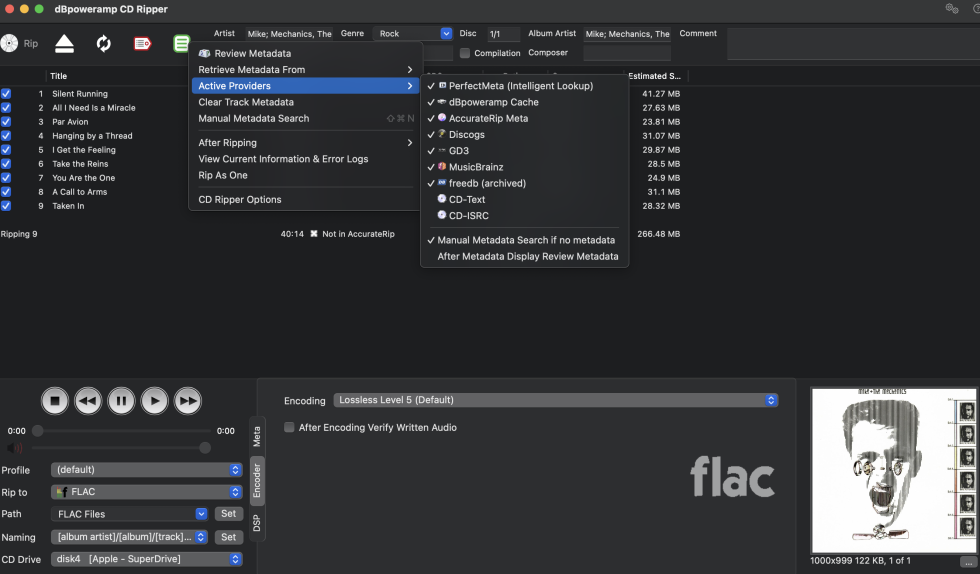The image size is (980, 574).
Task: Open the Path FLAC Files dropdown
Action: pyautogui.click(x=129, y=514)
